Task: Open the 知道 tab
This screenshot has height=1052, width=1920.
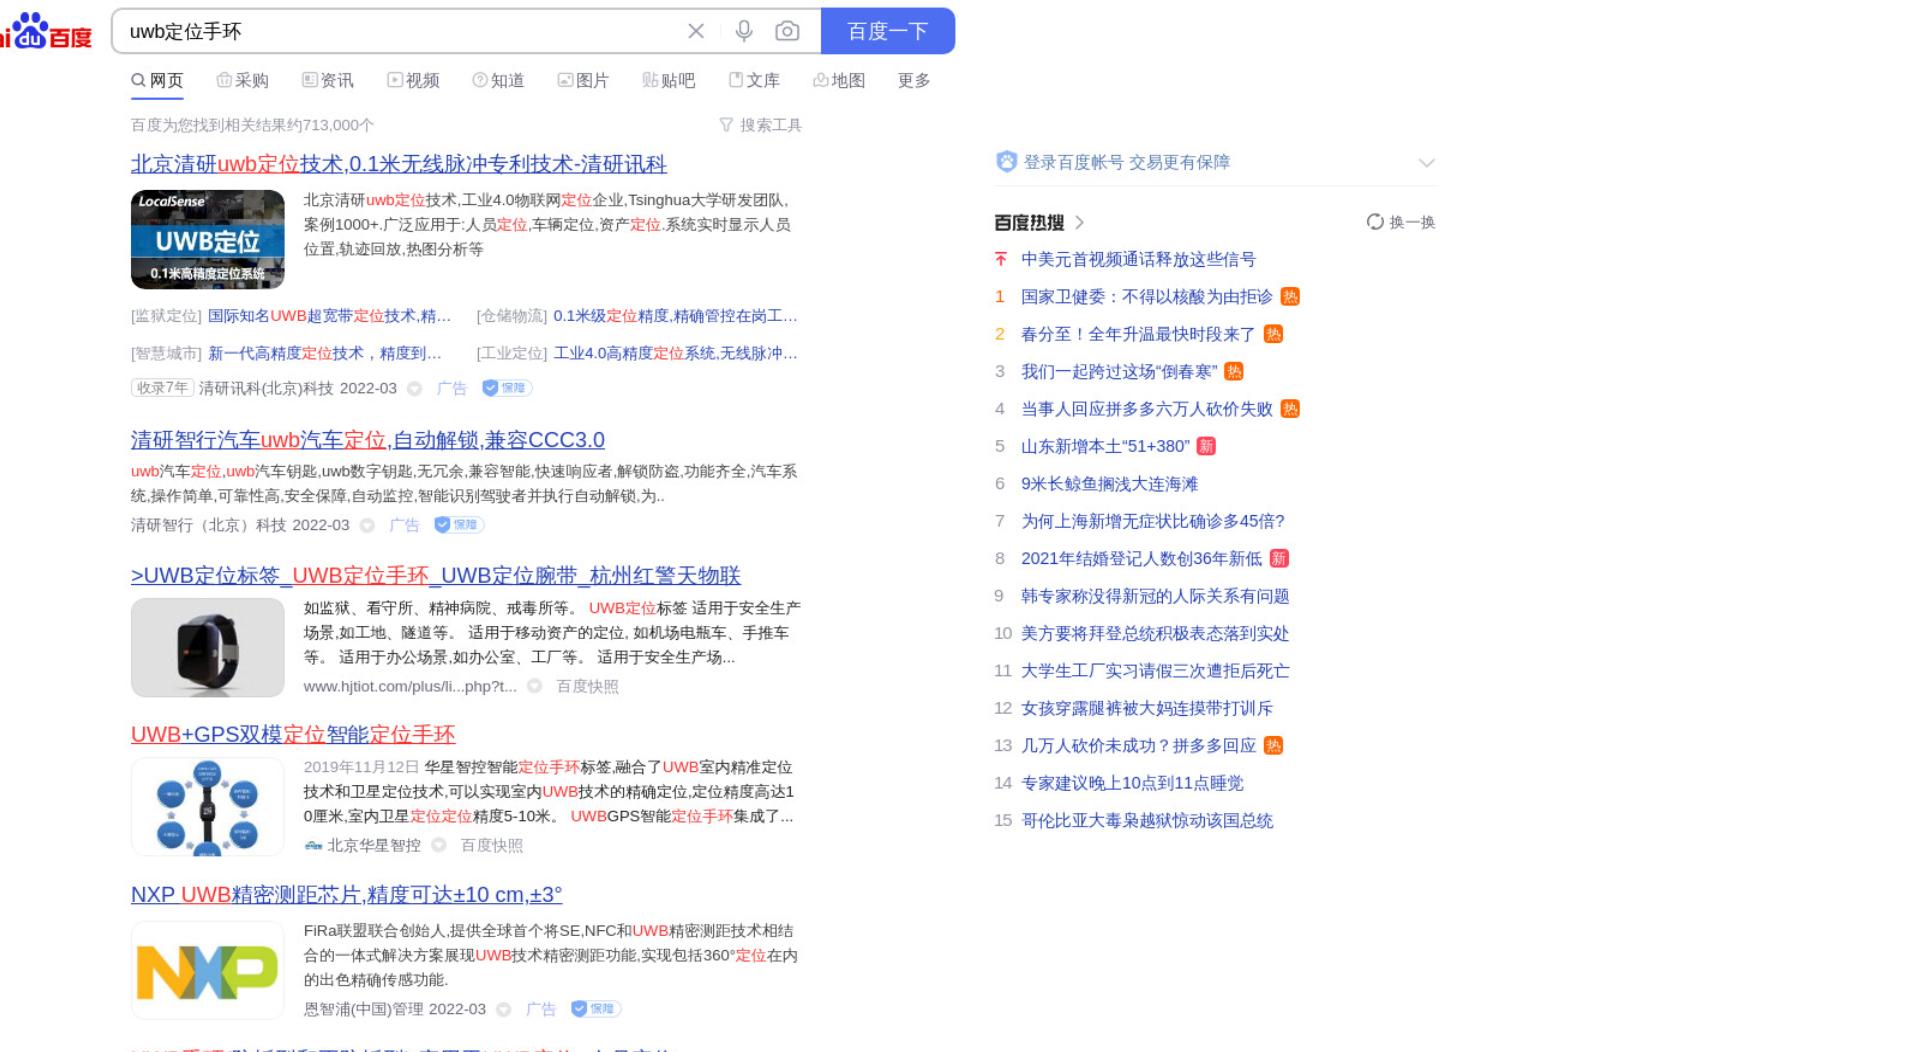Action: pyautogui.click(x=498, y=80)
